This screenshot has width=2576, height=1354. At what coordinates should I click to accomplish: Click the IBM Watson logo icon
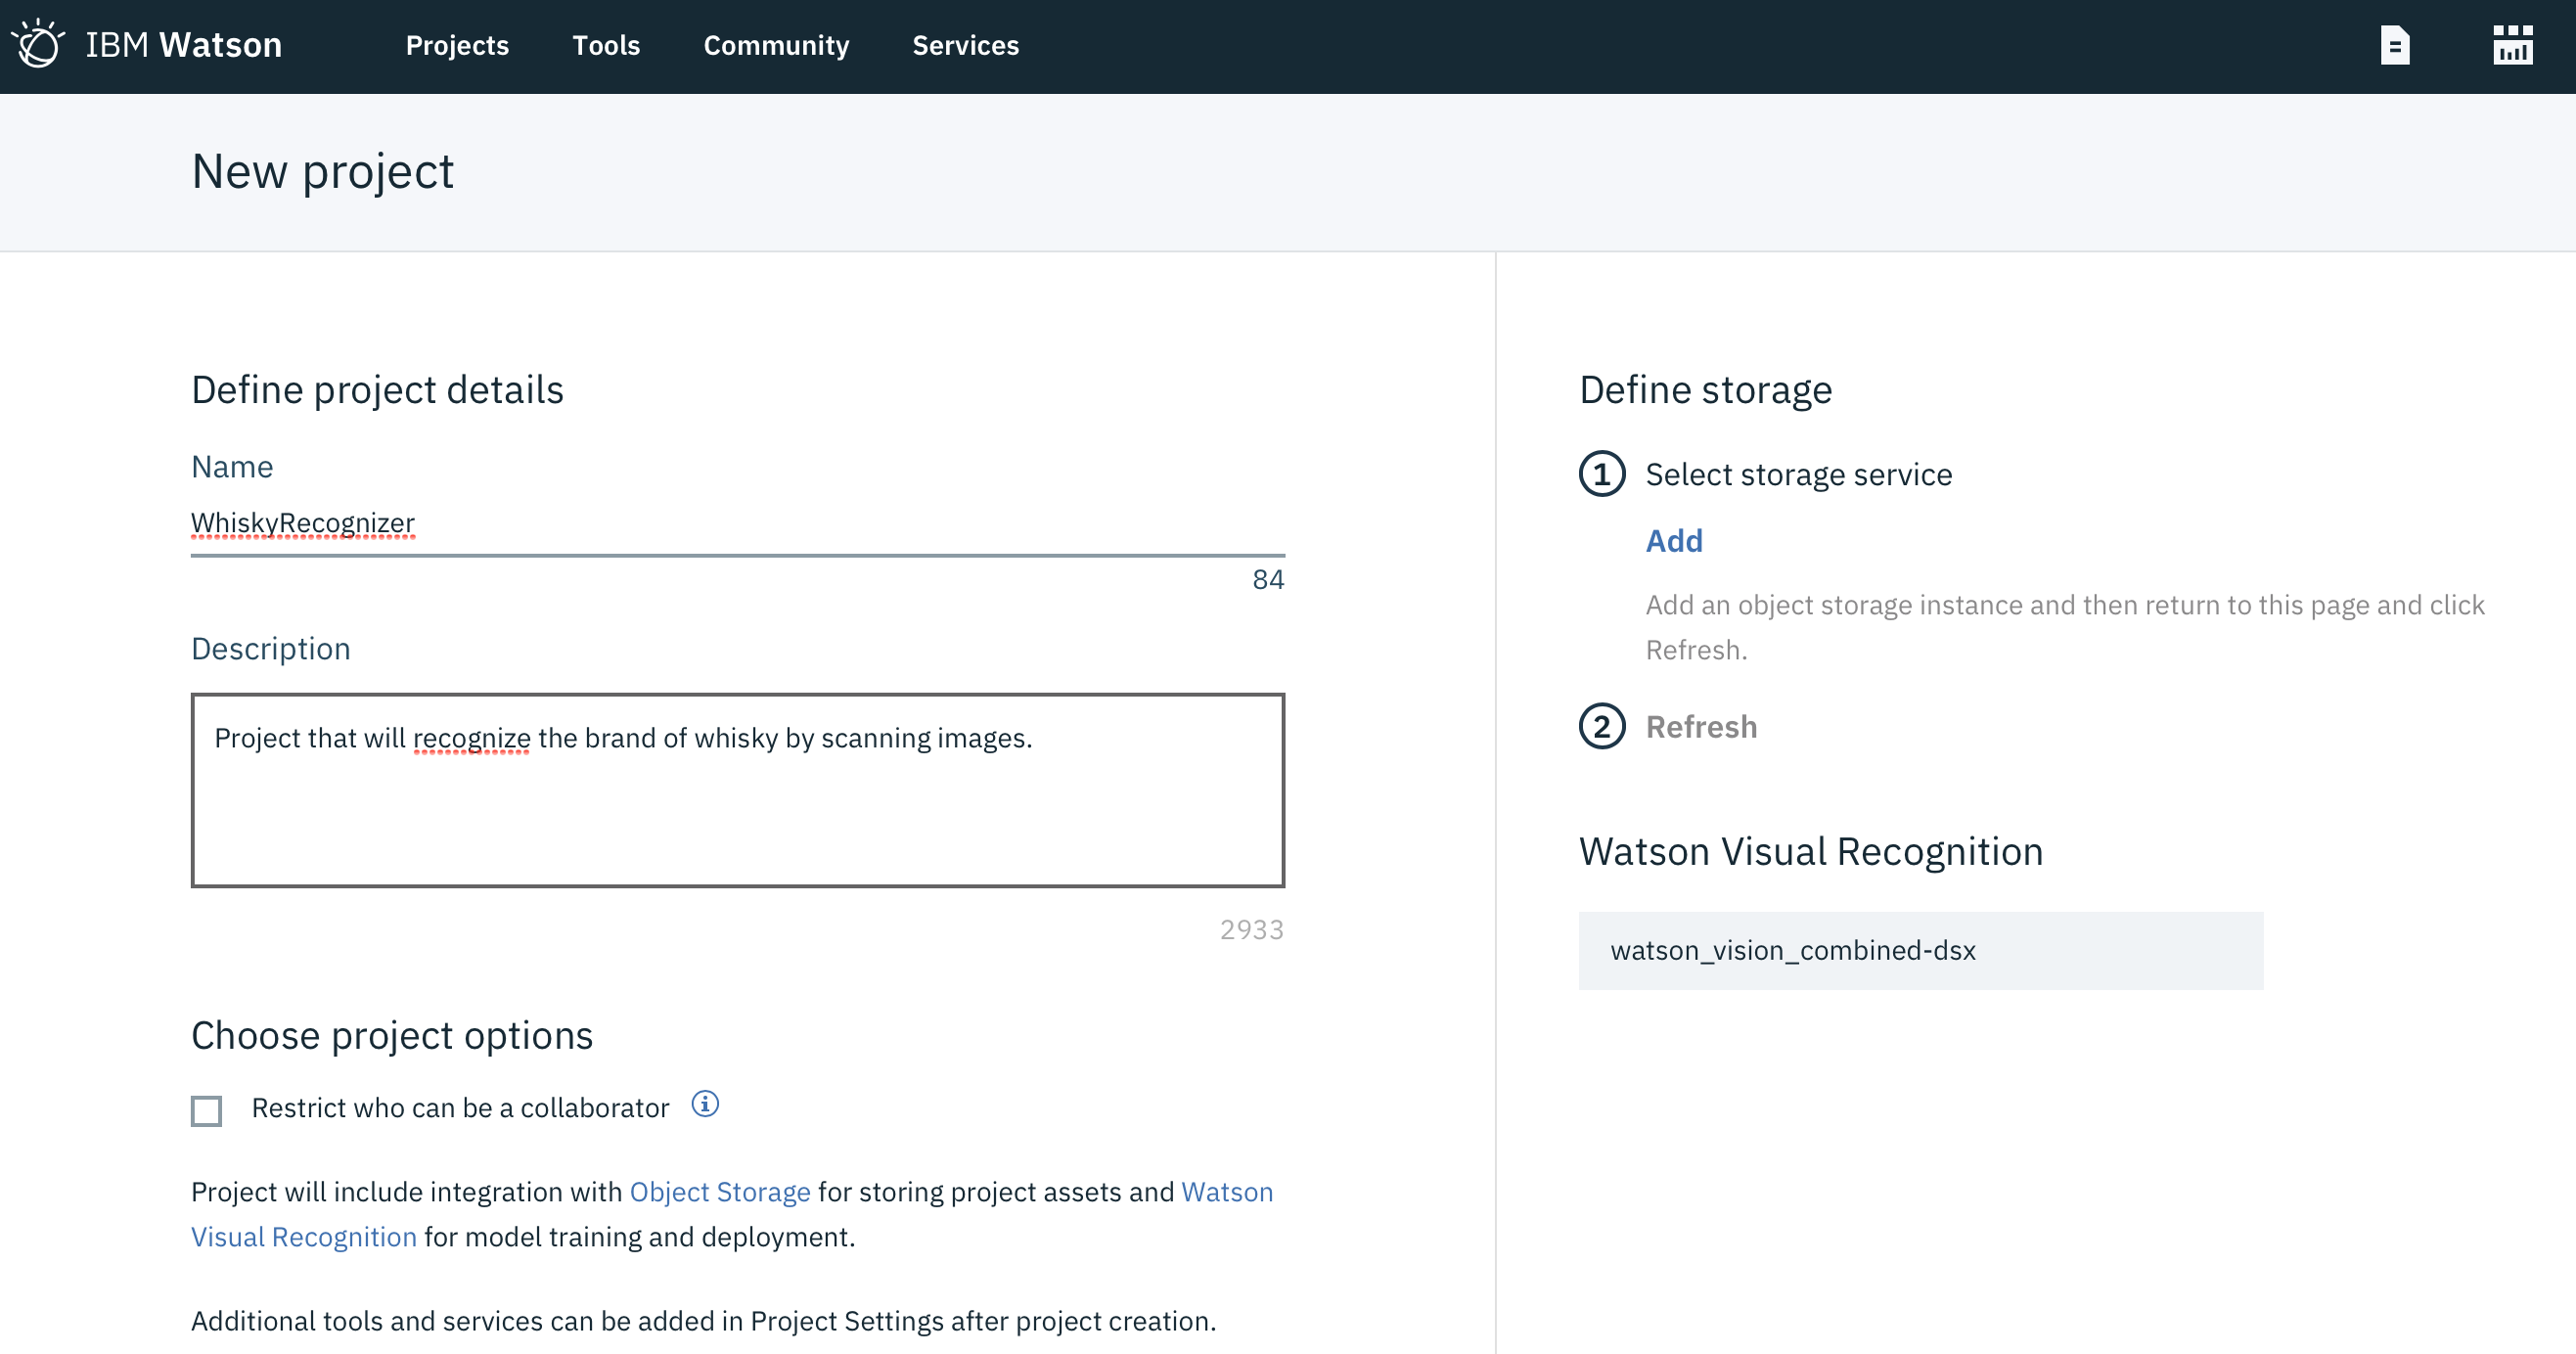(x=38, y=45)
